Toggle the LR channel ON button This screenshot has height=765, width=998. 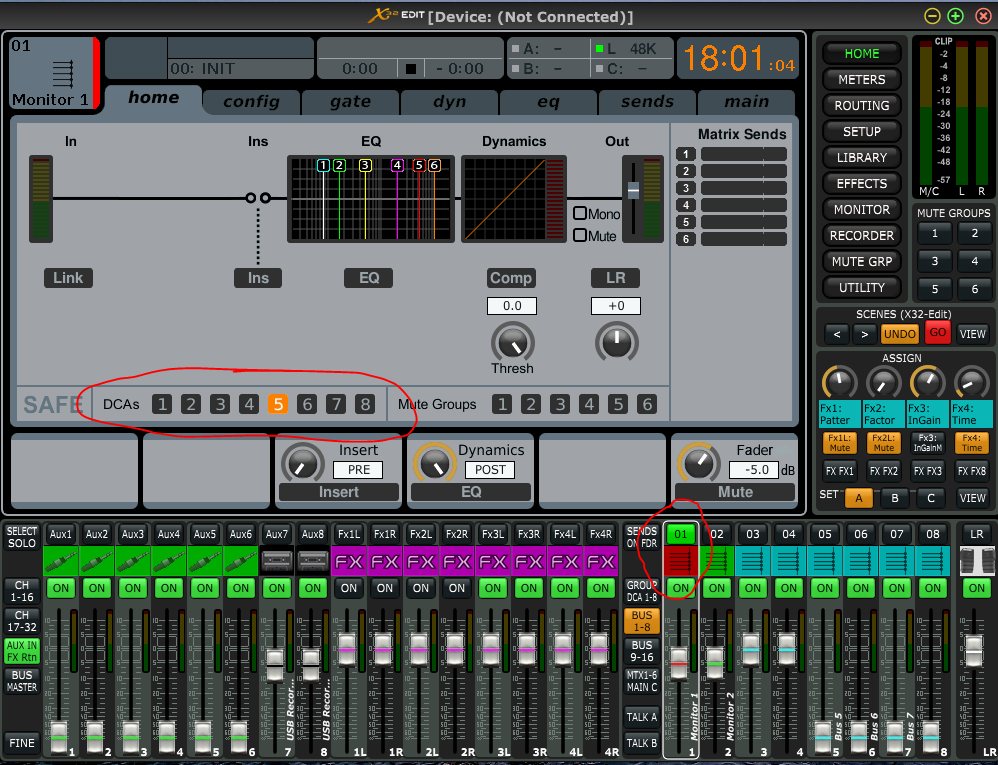(976, 588)
